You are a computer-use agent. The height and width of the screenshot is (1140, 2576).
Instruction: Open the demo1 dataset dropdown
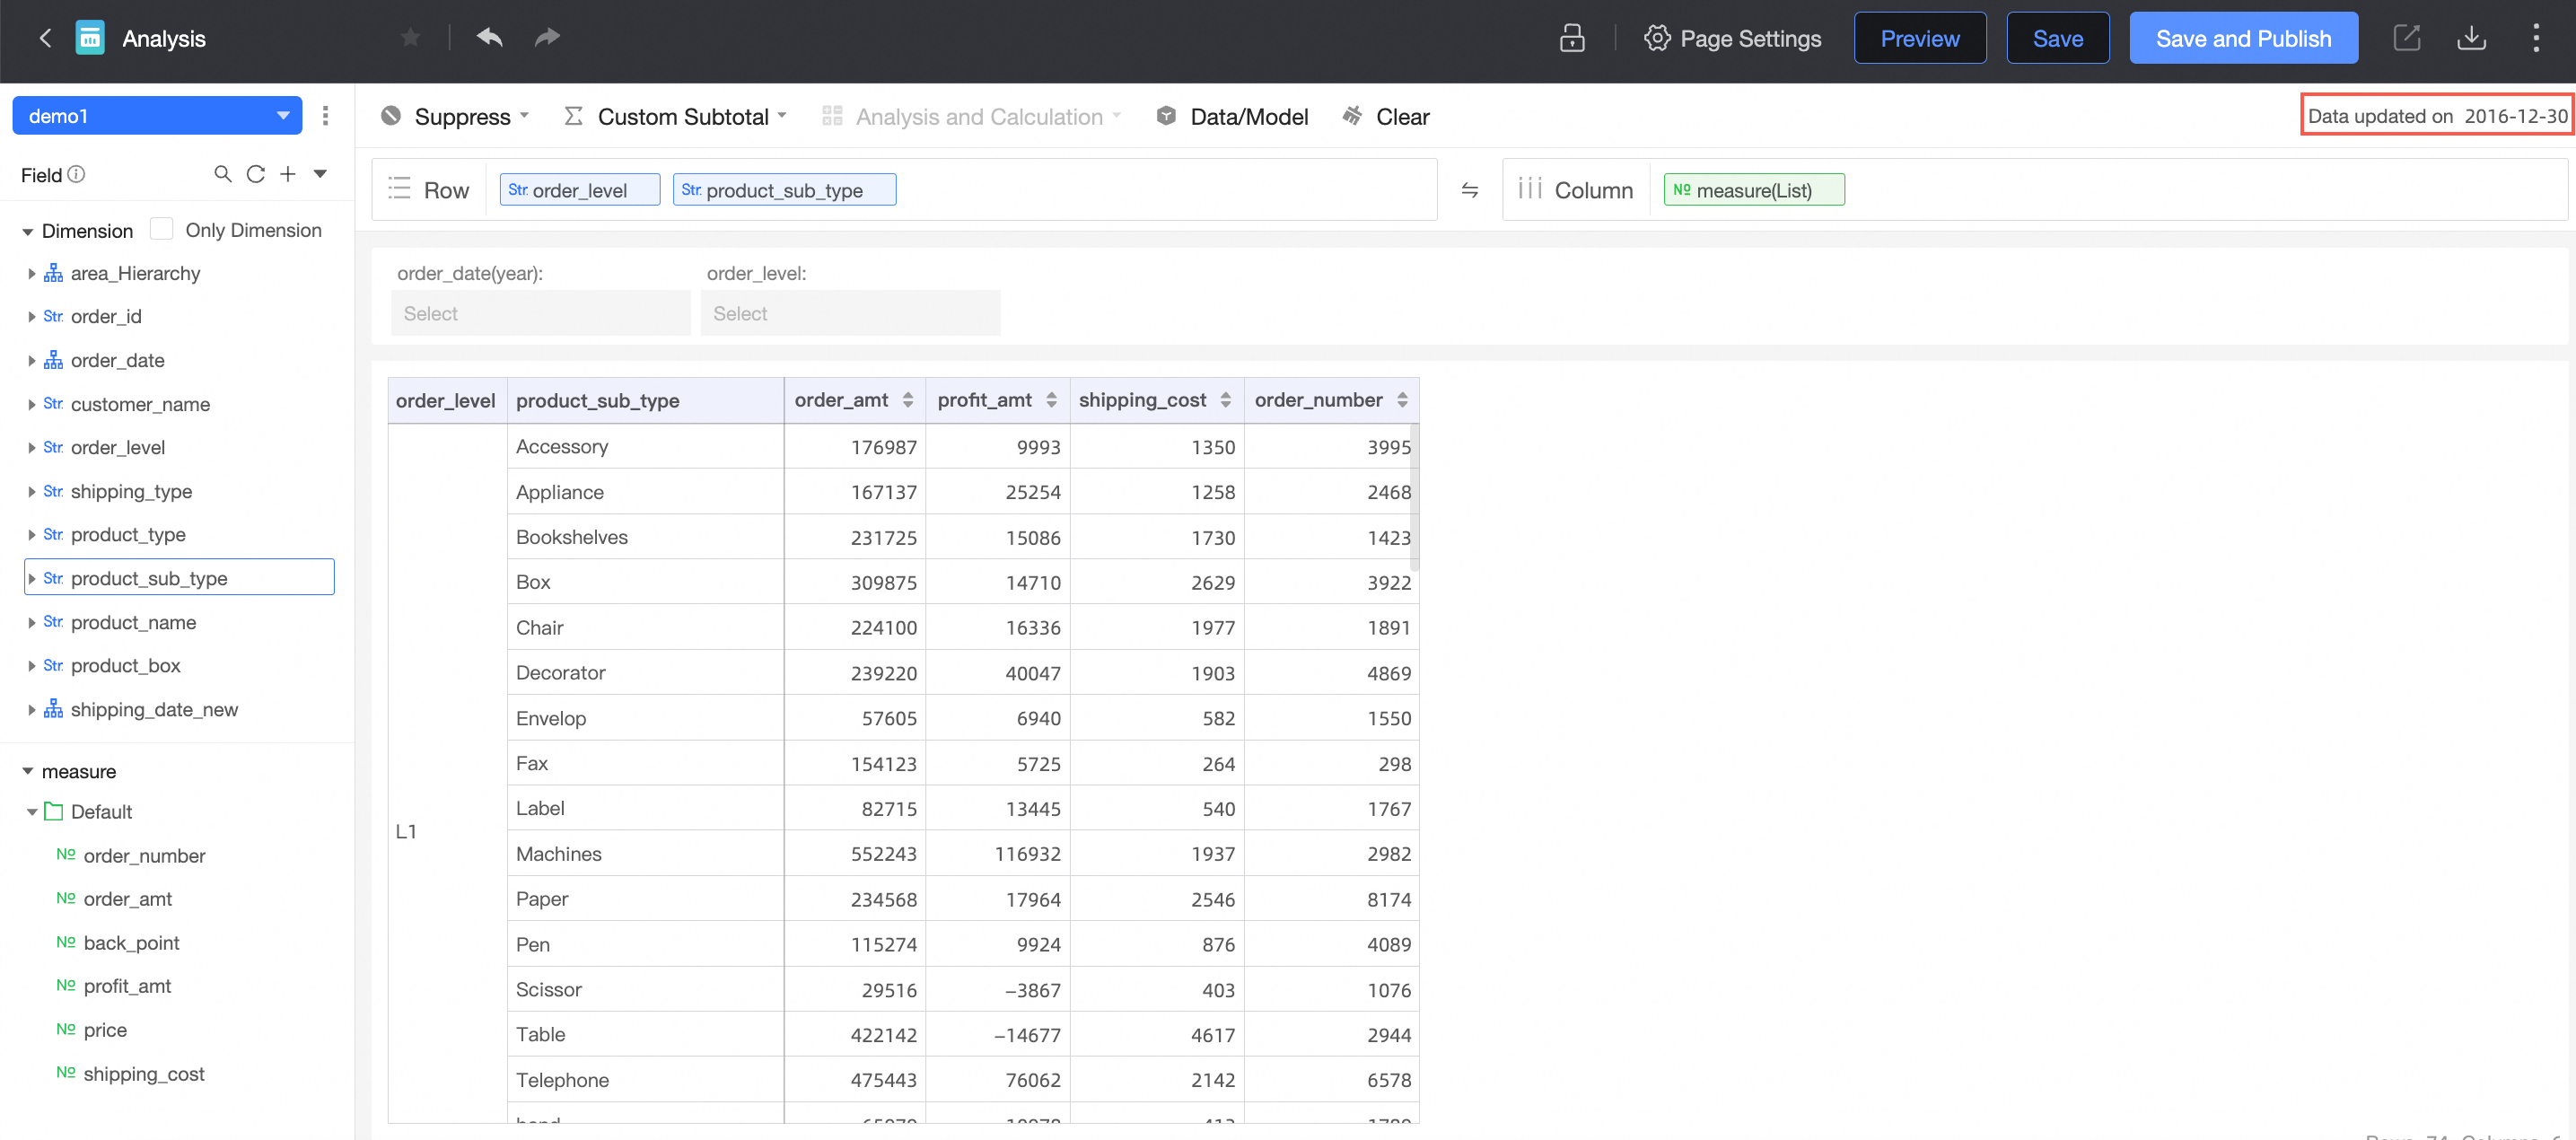click(x=157, y=116)
